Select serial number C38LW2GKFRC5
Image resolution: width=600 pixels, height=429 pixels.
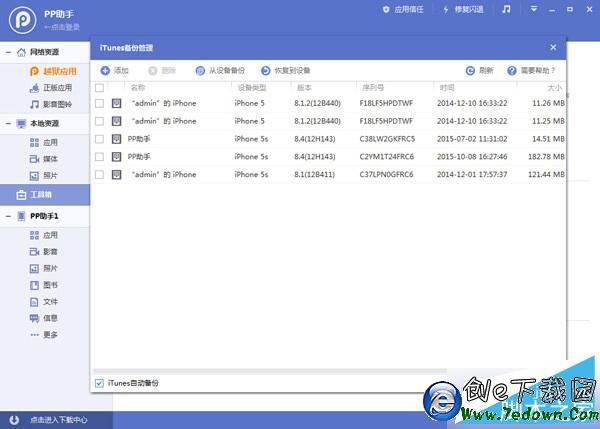[387, 139]
